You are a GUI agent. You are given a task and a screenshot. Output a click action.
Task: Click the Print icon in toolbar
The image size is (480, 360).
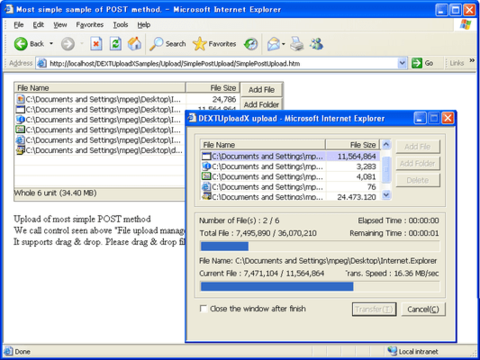click(x=297, y=44)
